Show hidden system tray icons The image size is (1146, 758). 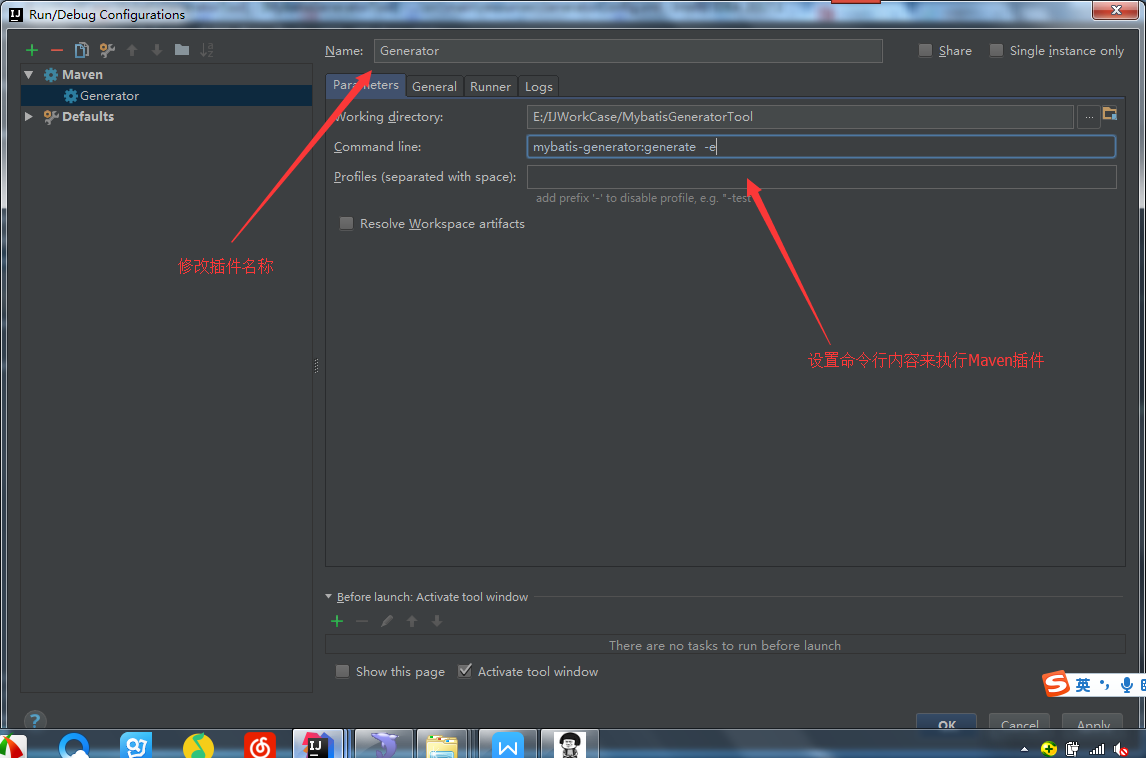[1024, 748]
